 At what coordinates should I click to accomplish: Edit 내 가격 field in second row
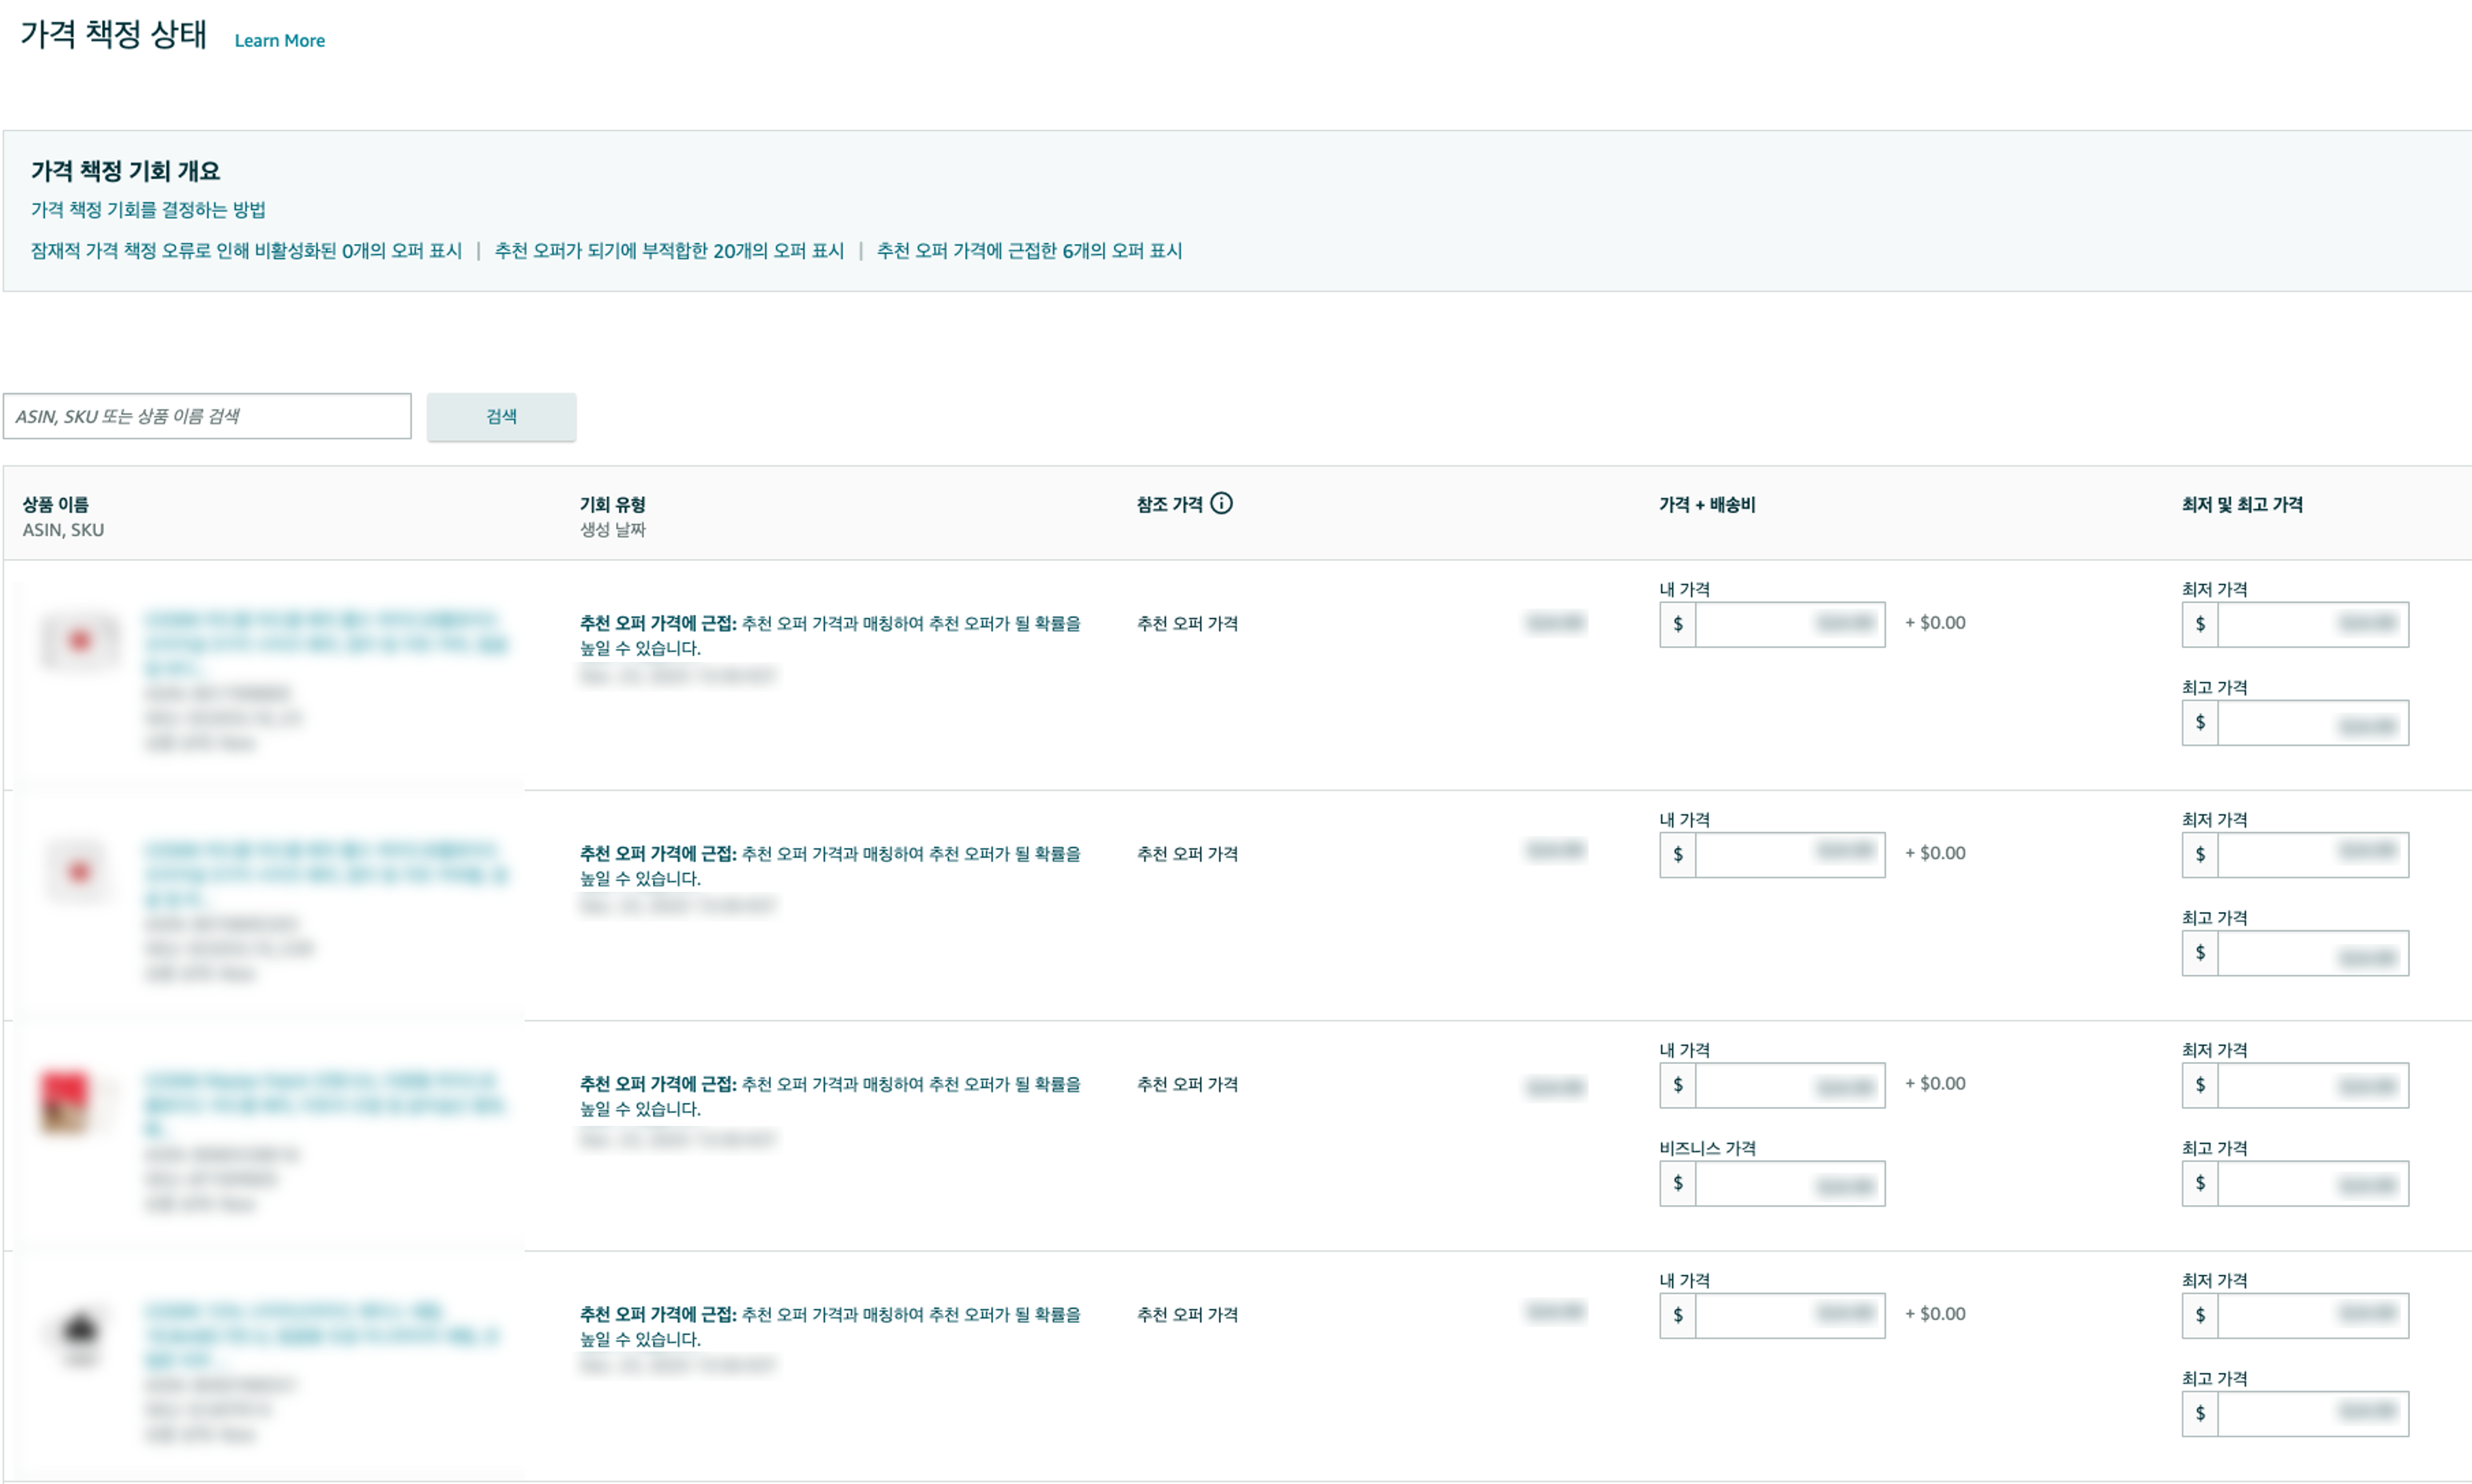point(1789,855)
